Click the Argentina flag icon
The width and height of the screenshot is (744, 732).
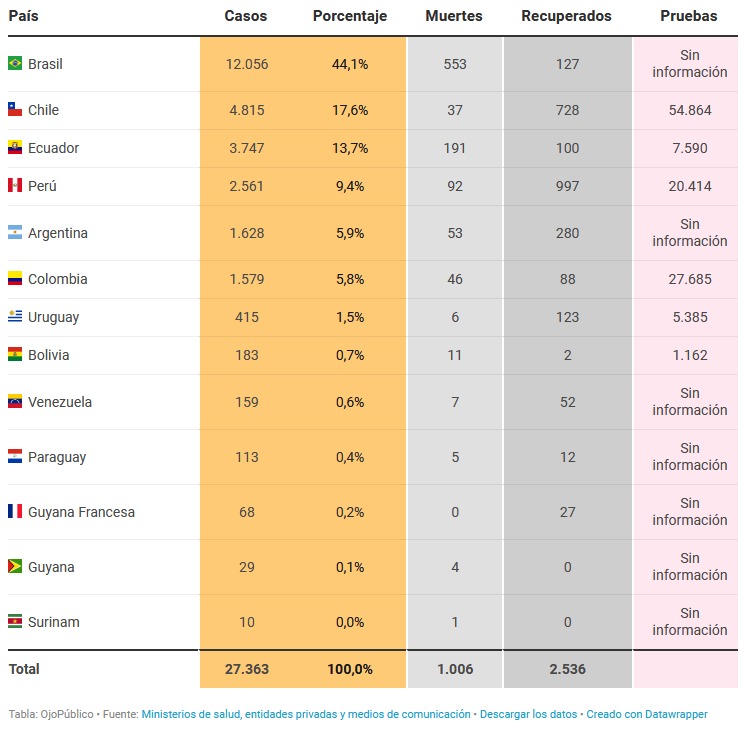click(15, 233)
